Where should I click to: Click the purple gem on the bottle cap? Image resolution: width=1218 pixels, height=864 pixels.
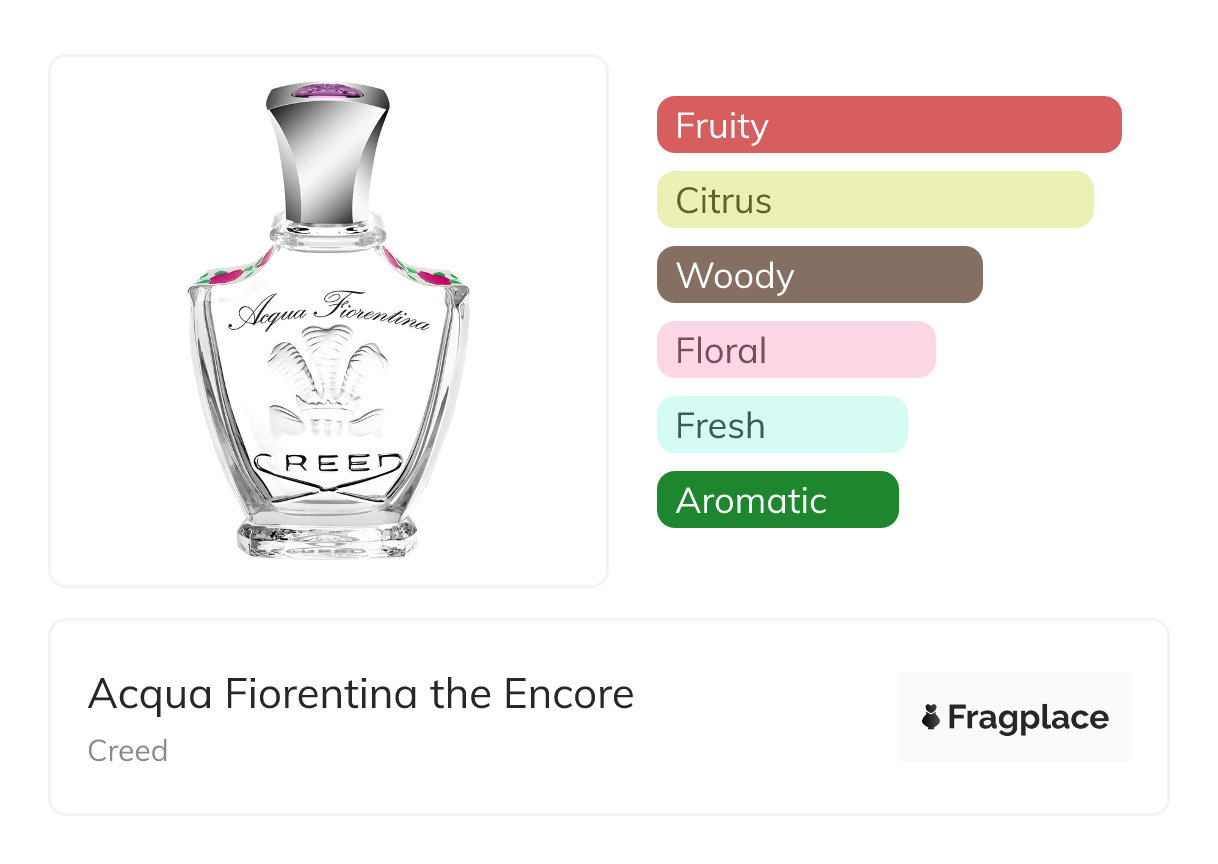[x=326, y=92]
